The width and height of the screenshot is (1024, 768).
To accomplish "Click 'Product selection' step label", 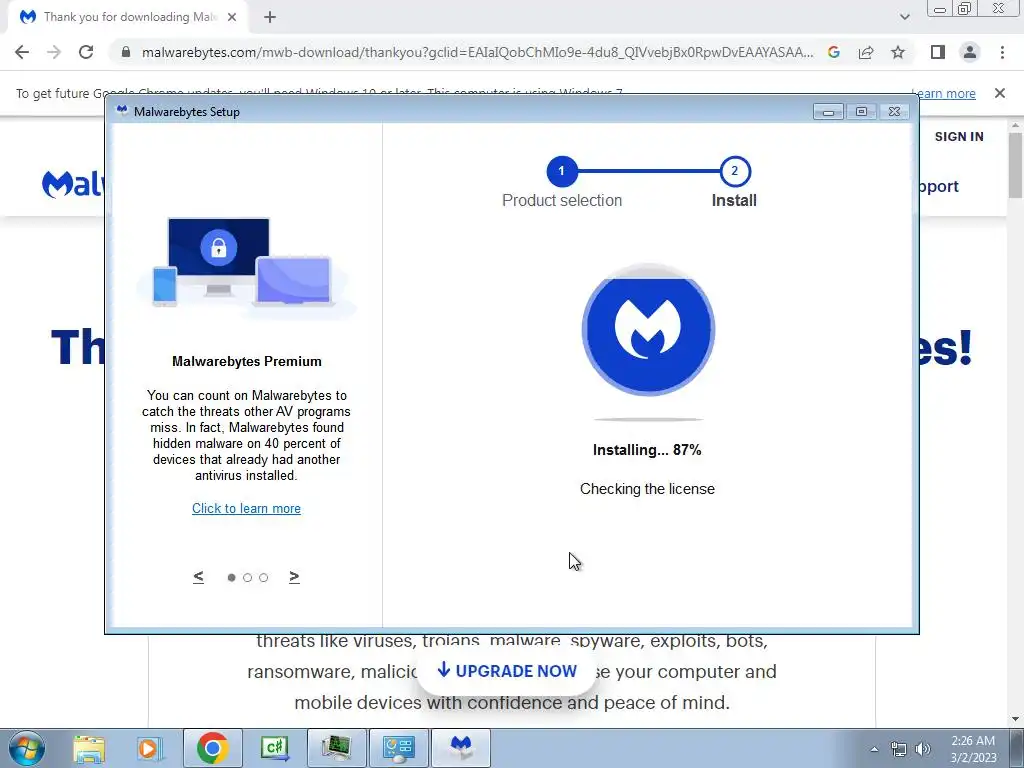I will click(562, 200).
